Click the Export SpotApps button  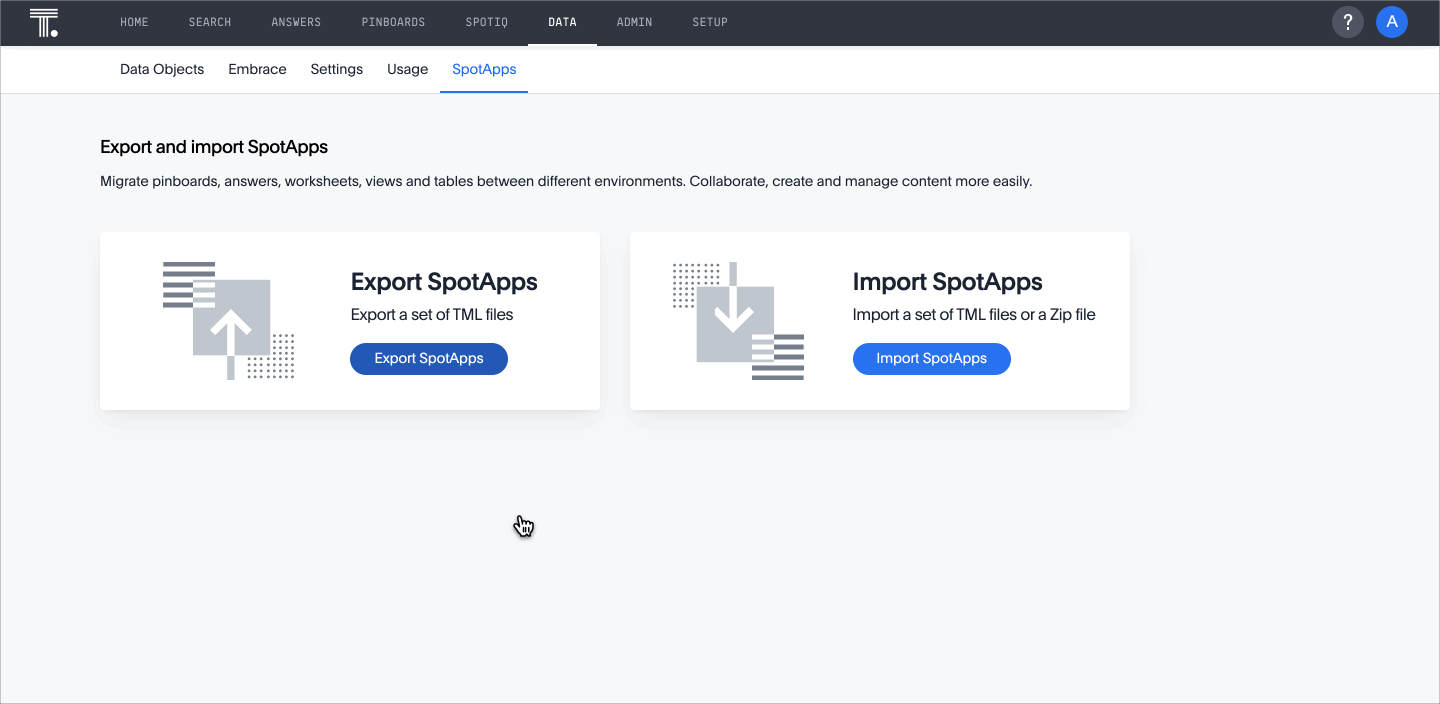[x=429, y=359]
